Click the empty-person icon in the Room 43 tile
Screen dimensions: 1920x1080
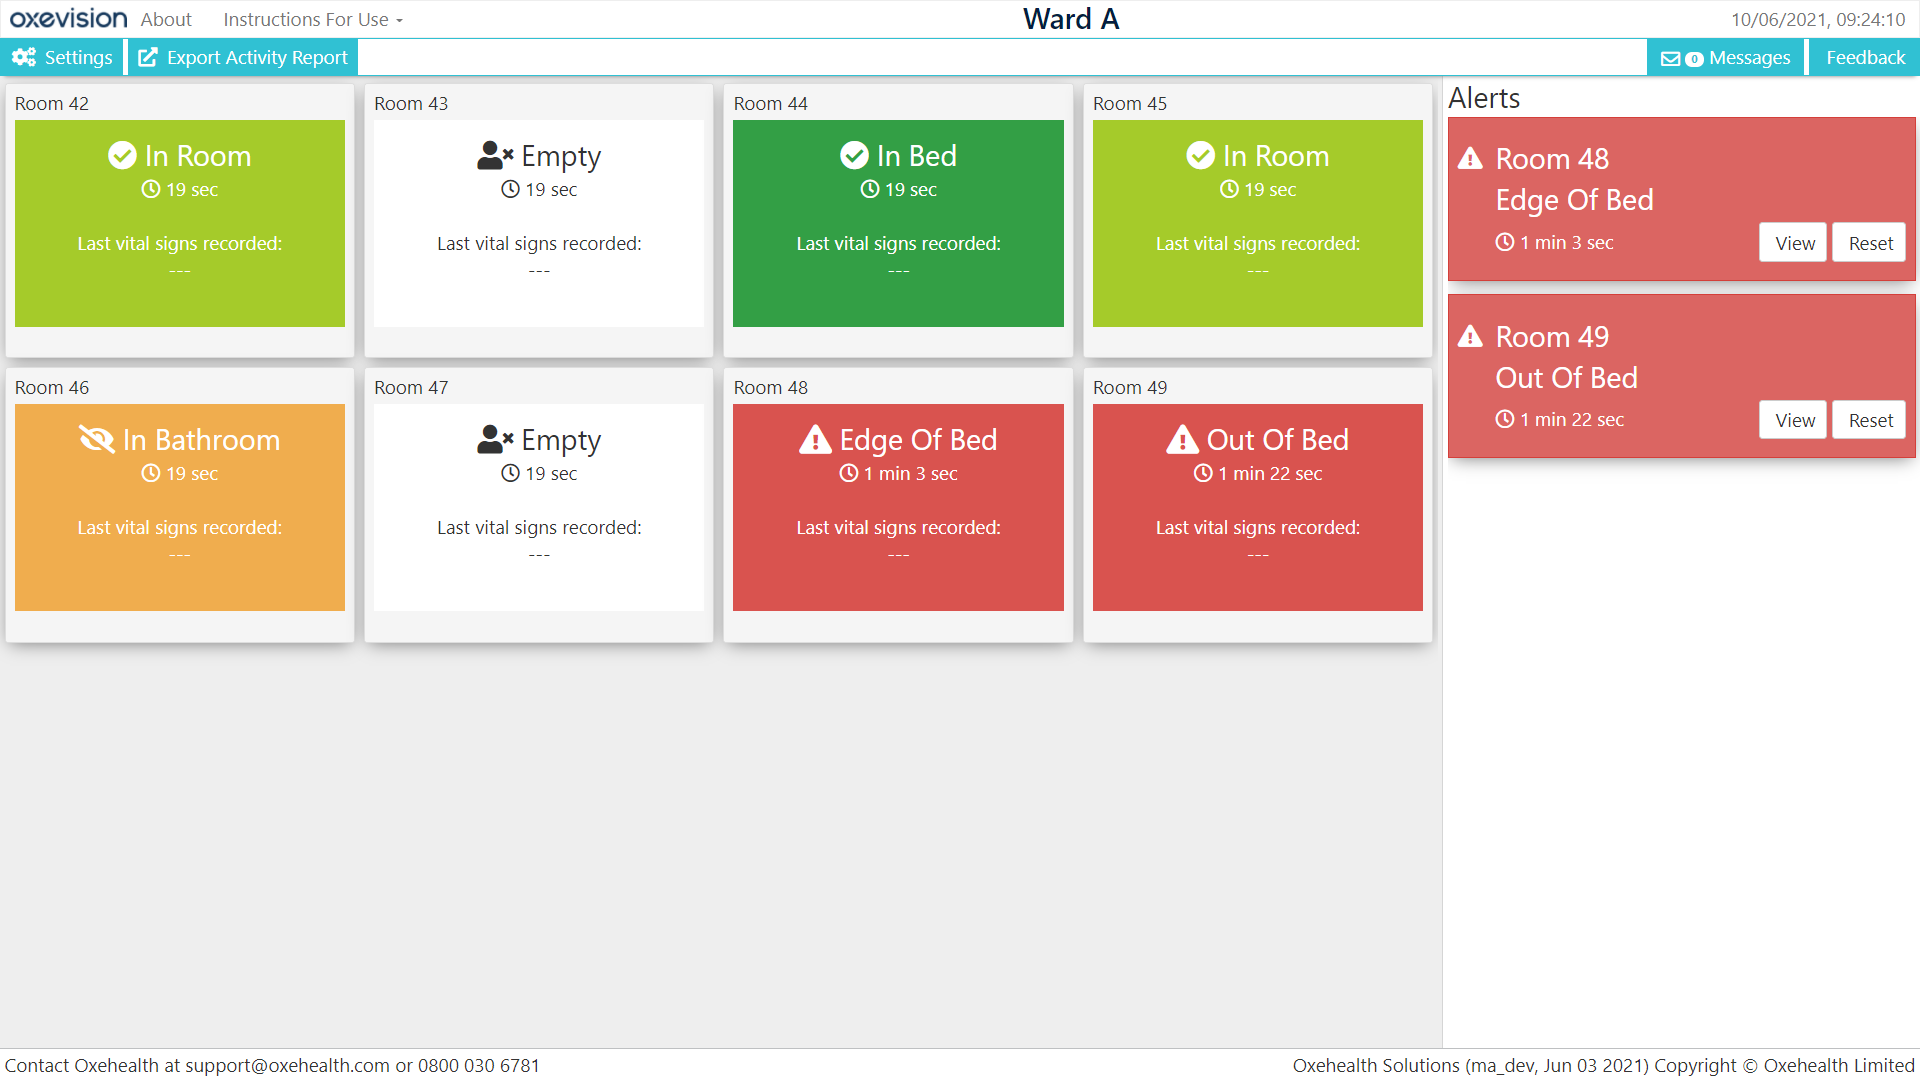(495, 155)
